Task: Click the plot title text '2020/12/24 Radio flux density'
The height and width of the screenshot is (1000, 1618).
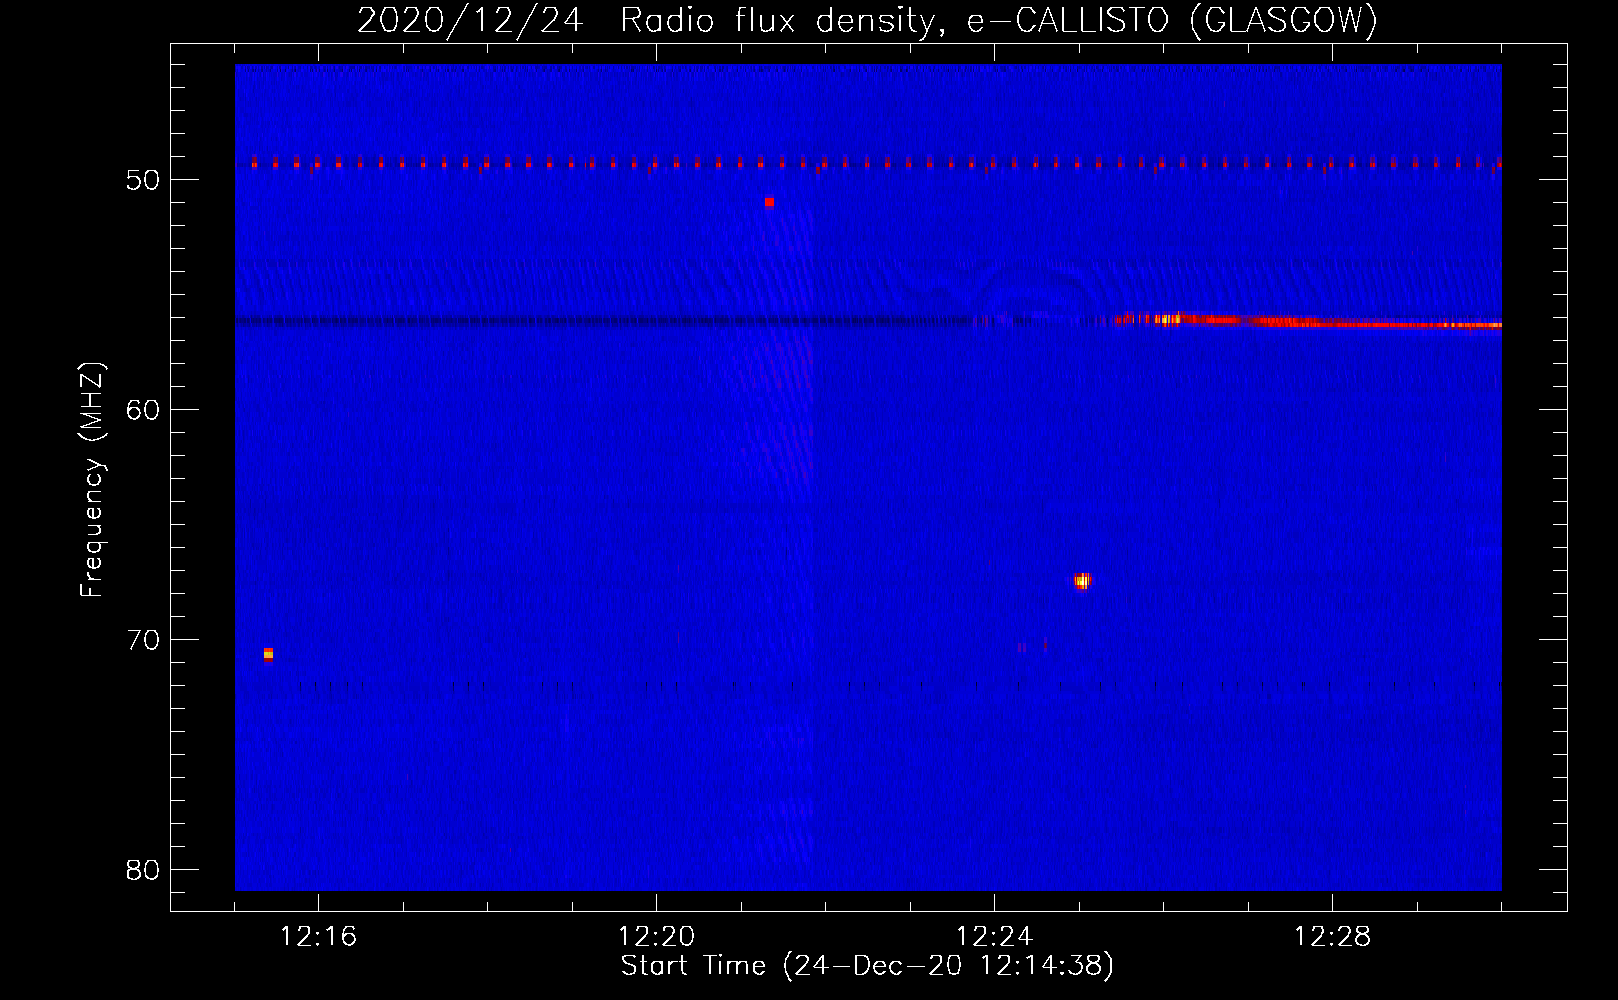Action: point(649,21)
